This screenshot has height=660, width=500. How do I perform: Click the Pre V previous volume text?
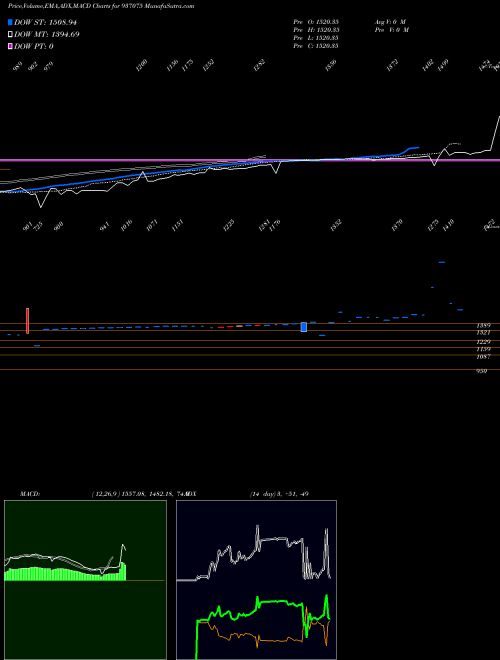pyautogui.click(x=391, y=30)
